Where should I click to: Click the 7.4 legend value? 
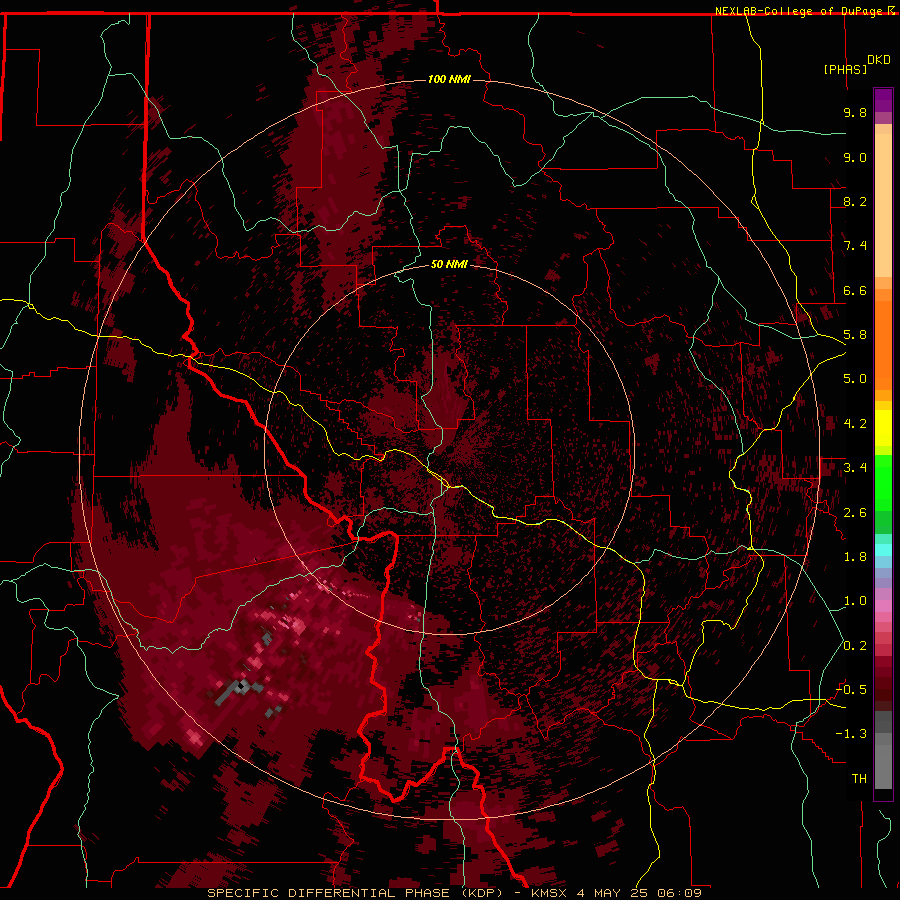pos(855,246)
